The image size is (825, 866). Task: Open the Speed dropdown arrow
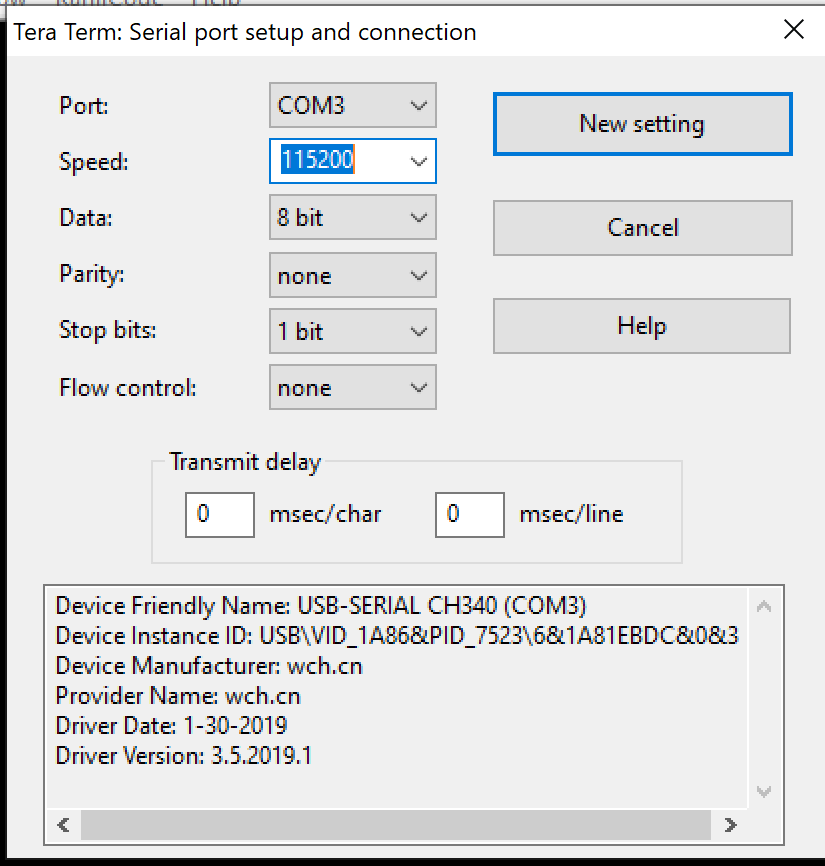pyautogui.click(x=419, y=161)
